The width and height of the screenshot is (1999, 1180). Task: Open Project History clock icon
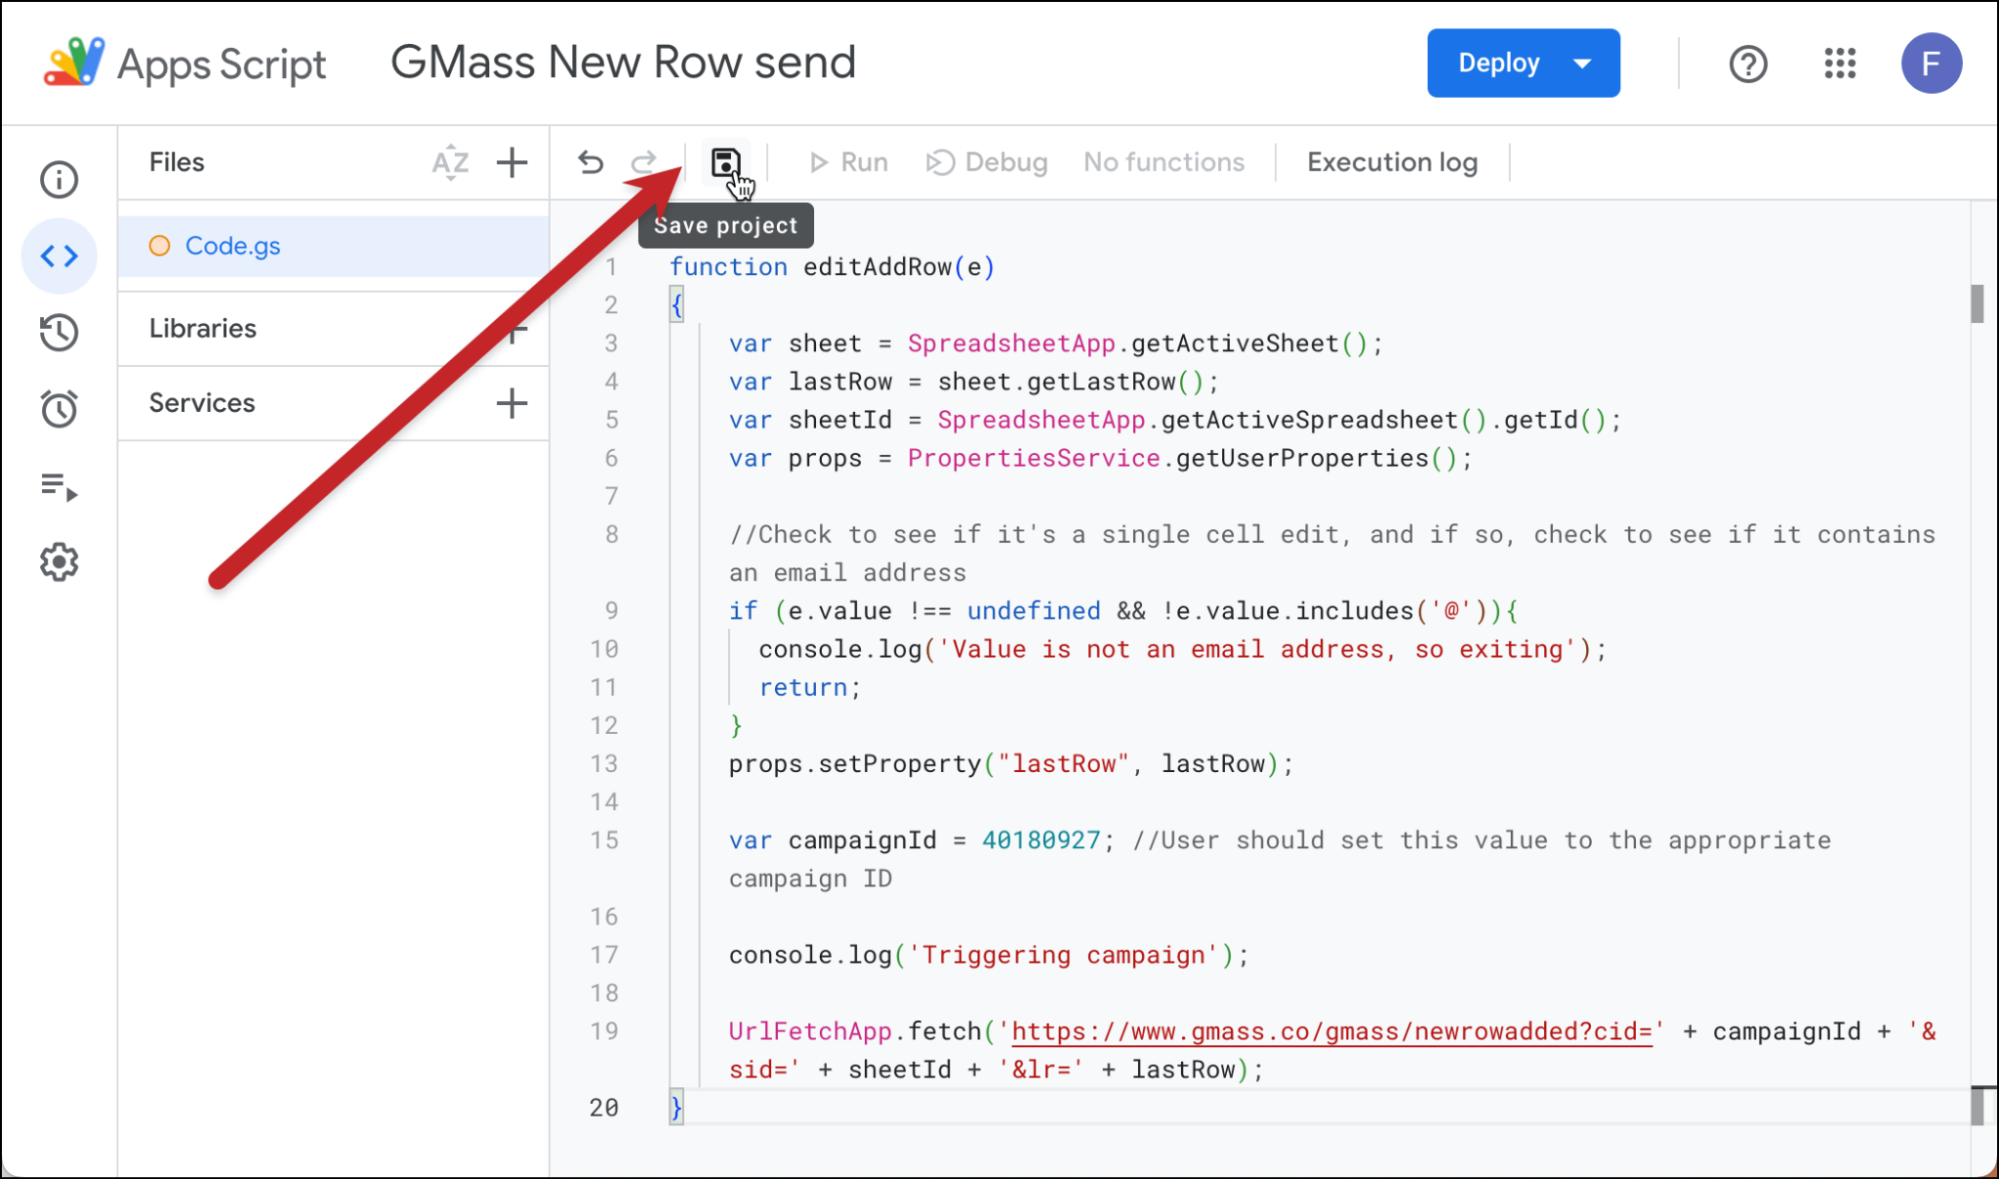(x=59, y=333)
